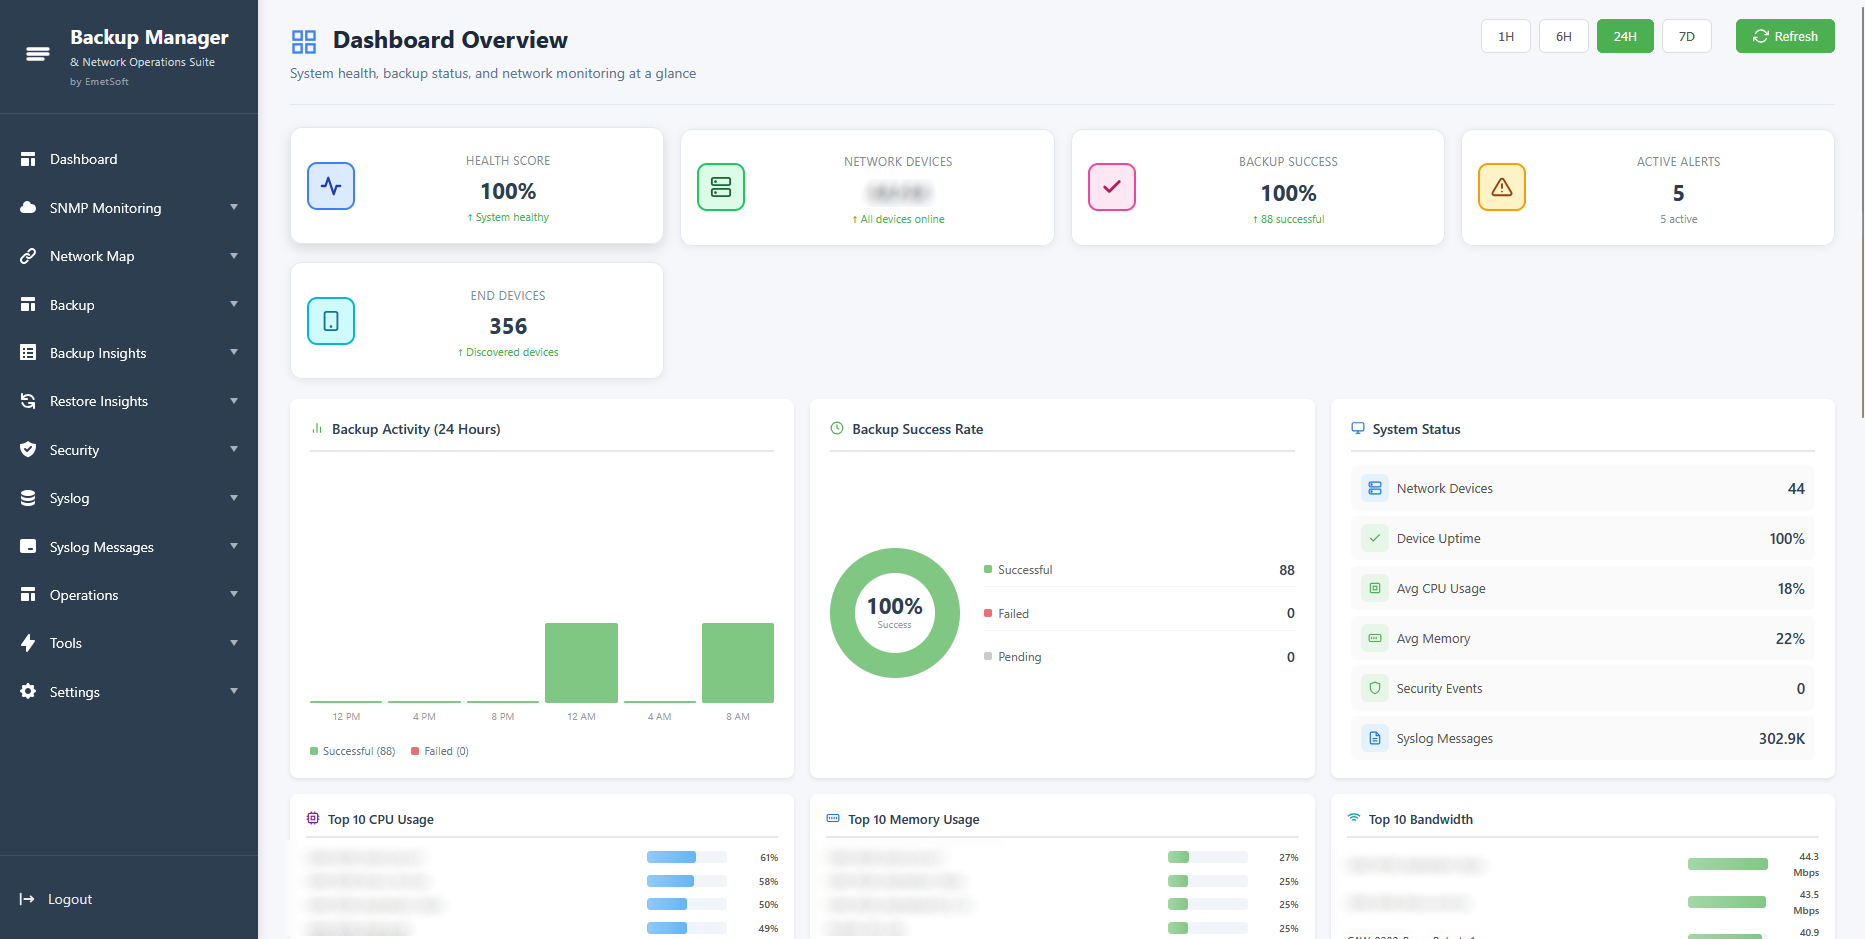Click the Refresh button

pos(1785,36)
